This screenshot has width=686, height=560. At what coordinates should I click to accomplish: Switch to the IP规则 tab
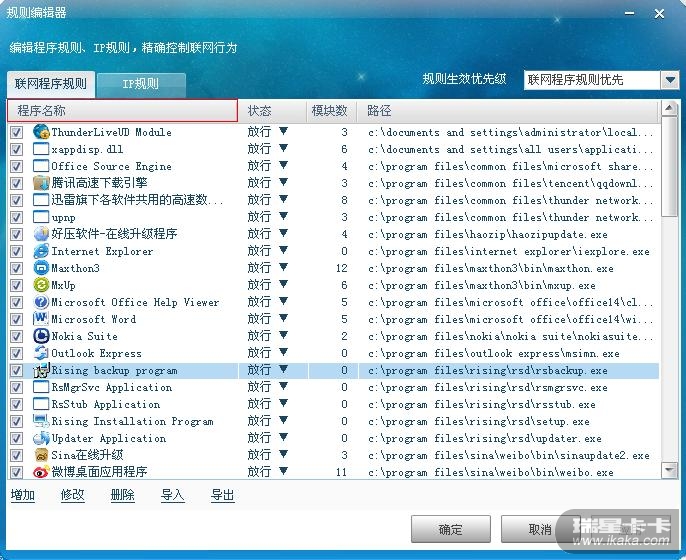(141, 84)
